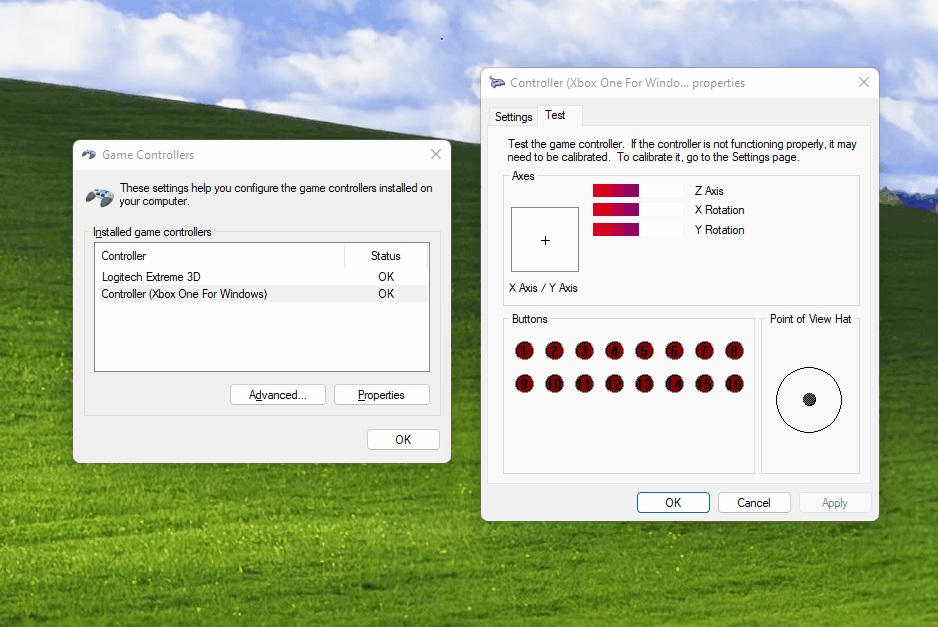Click the X Rotation level bar

coord(638,210)
